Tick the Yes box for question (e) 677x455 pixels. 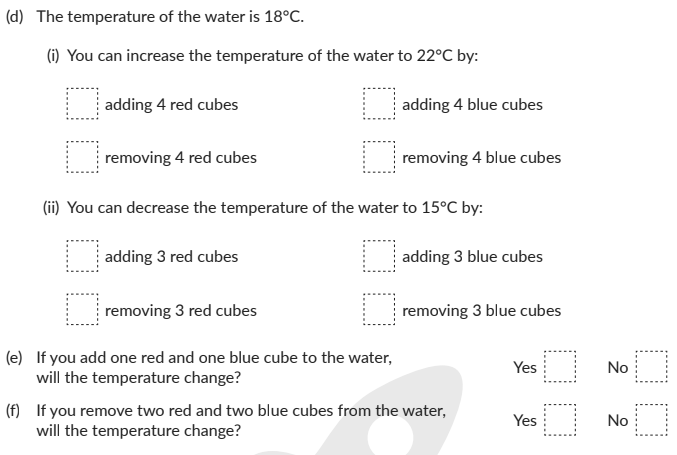[559, 367]
